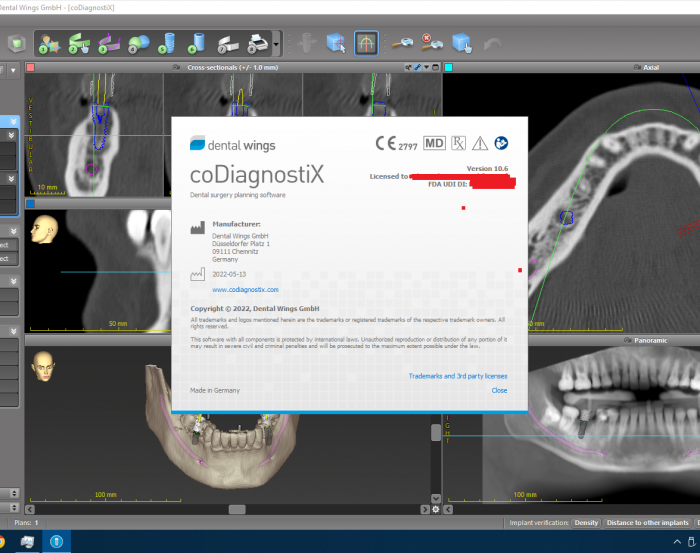The height and width of the screenshot is (553, 700).
Task: Toggle the highlighted panoramic curve alignment button
Action: (366, 43)
